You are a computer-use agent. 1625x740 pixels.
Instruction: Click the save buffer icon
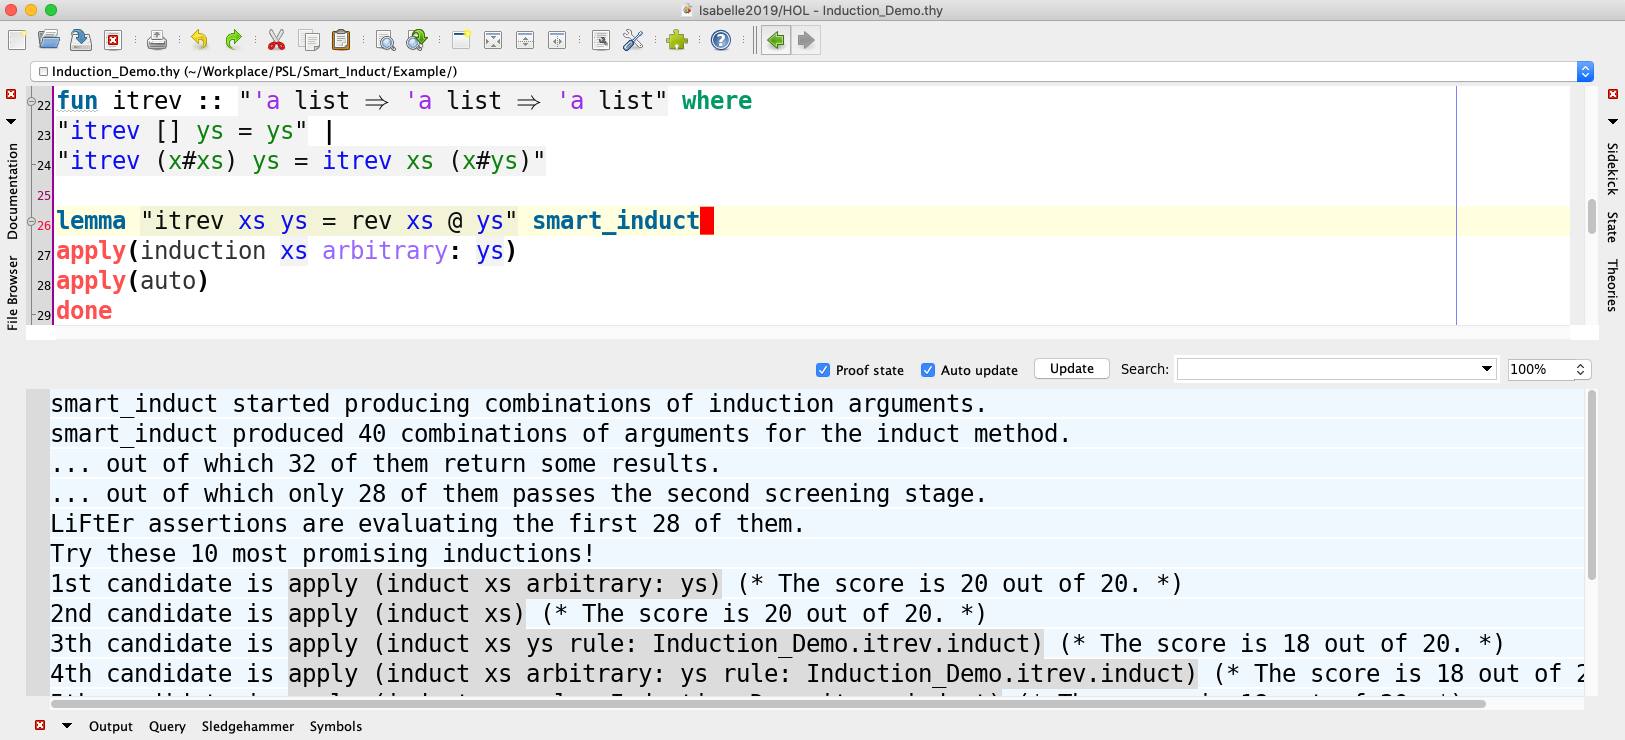pos(81,40)
